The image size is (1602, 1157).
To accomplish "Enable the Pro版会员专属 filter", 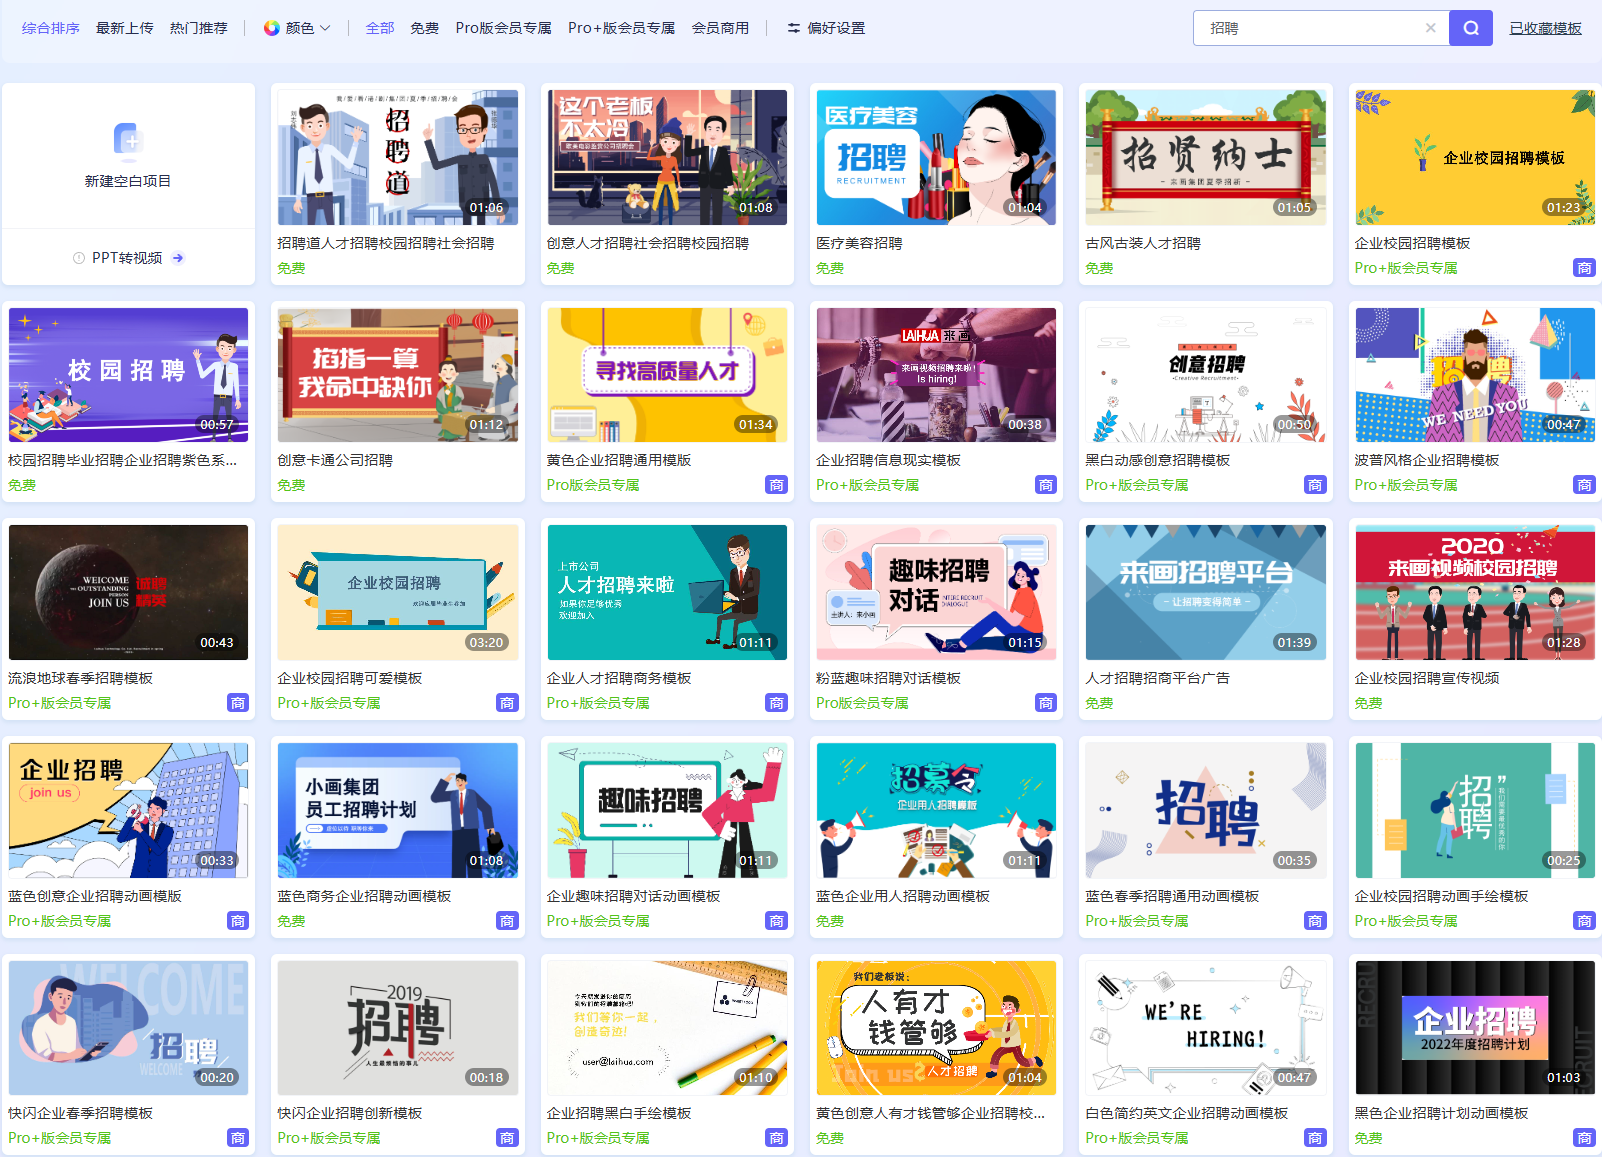I will point(502,27).
